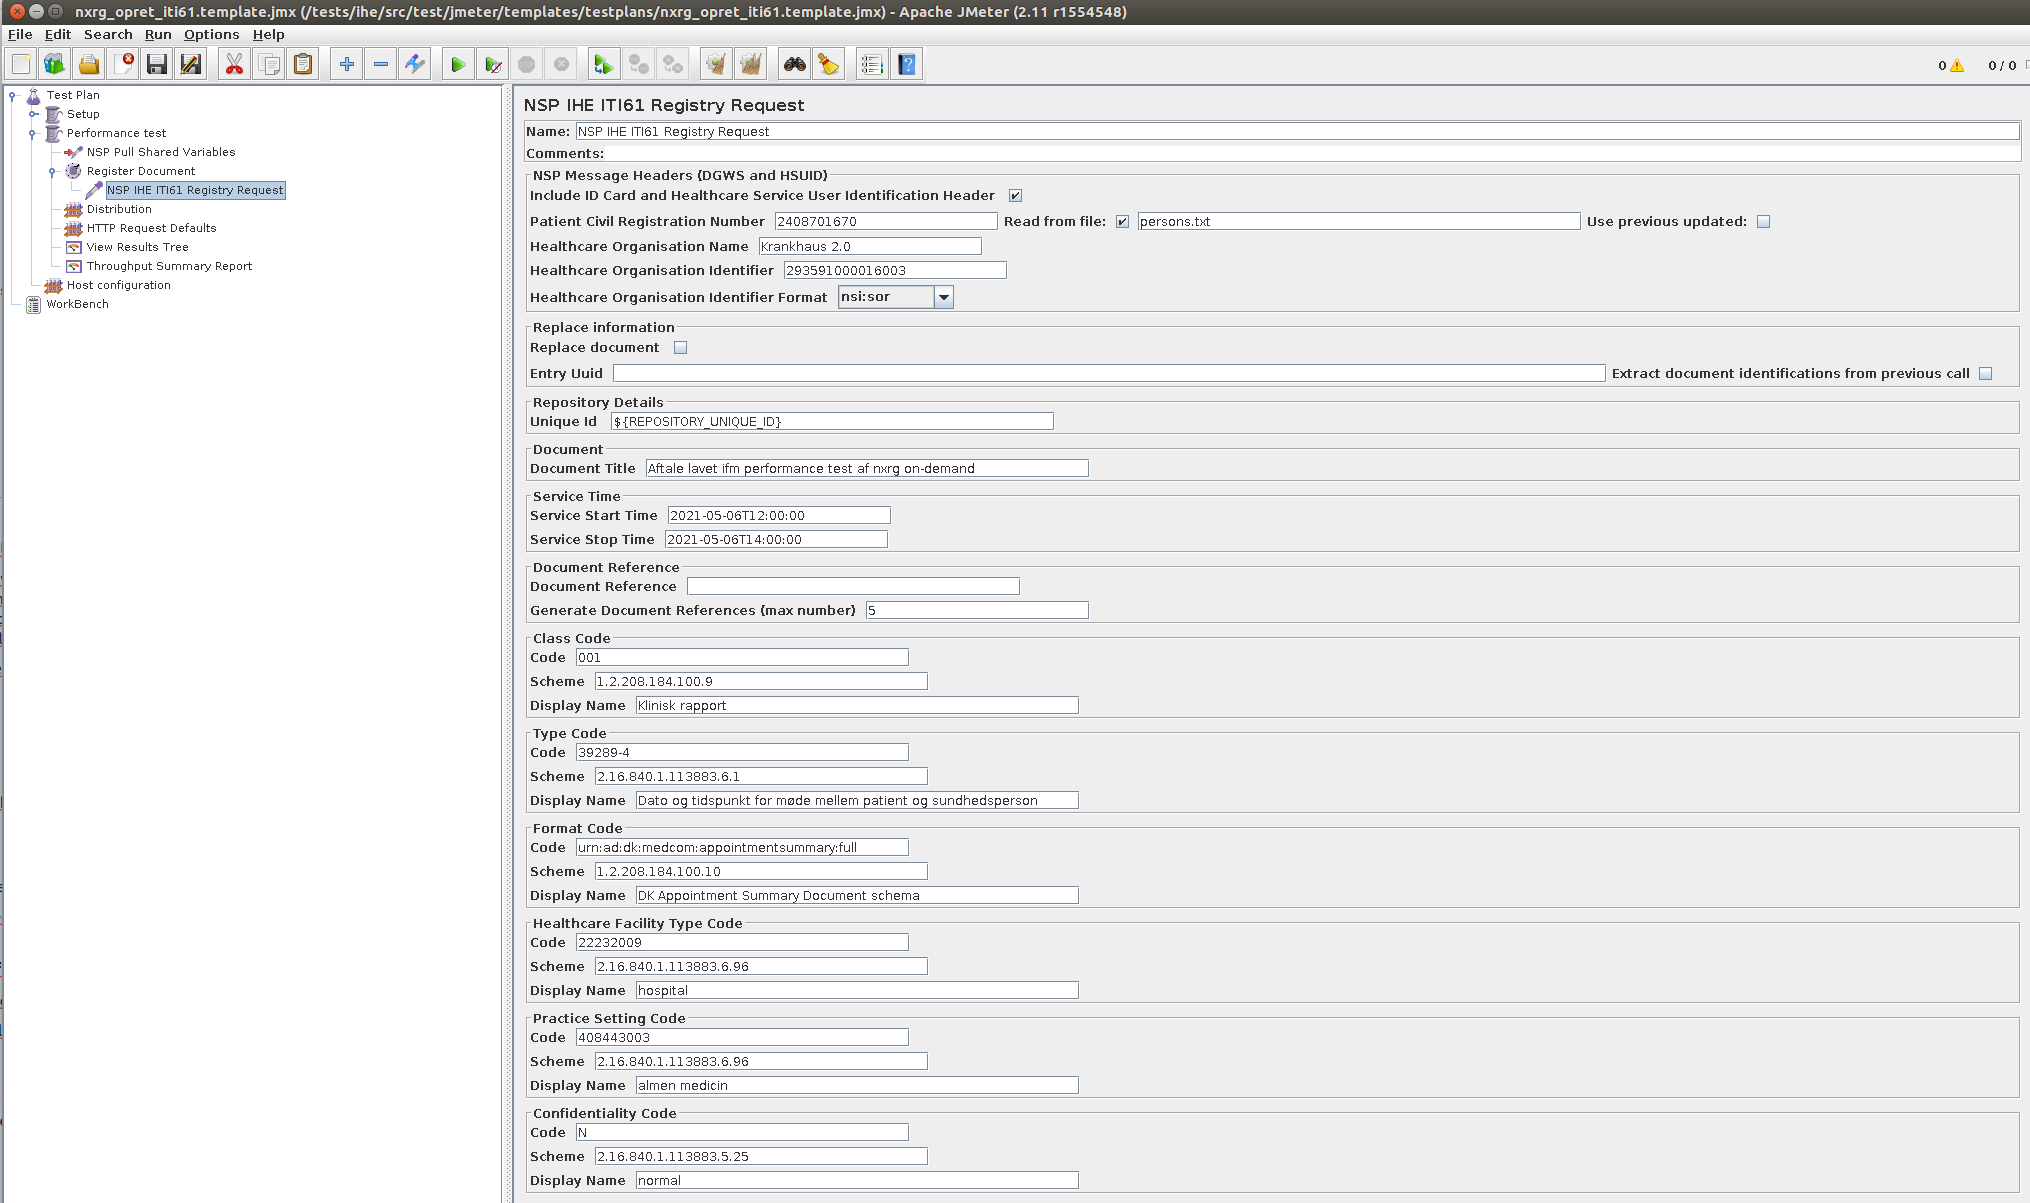Enable the Replace document checkbox
2030x1203 pixels.
tap(681, 348)
